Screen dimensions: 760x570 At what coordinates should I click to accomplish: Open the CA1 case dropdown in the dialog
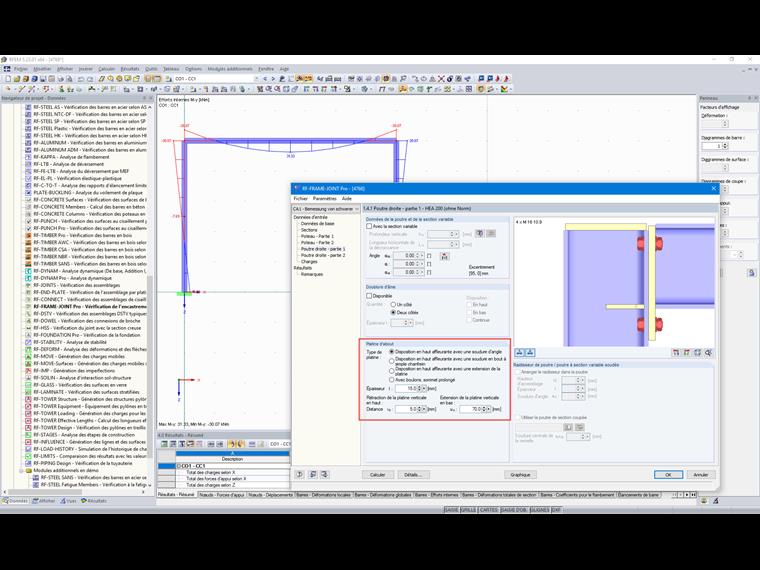click(357, 209)
